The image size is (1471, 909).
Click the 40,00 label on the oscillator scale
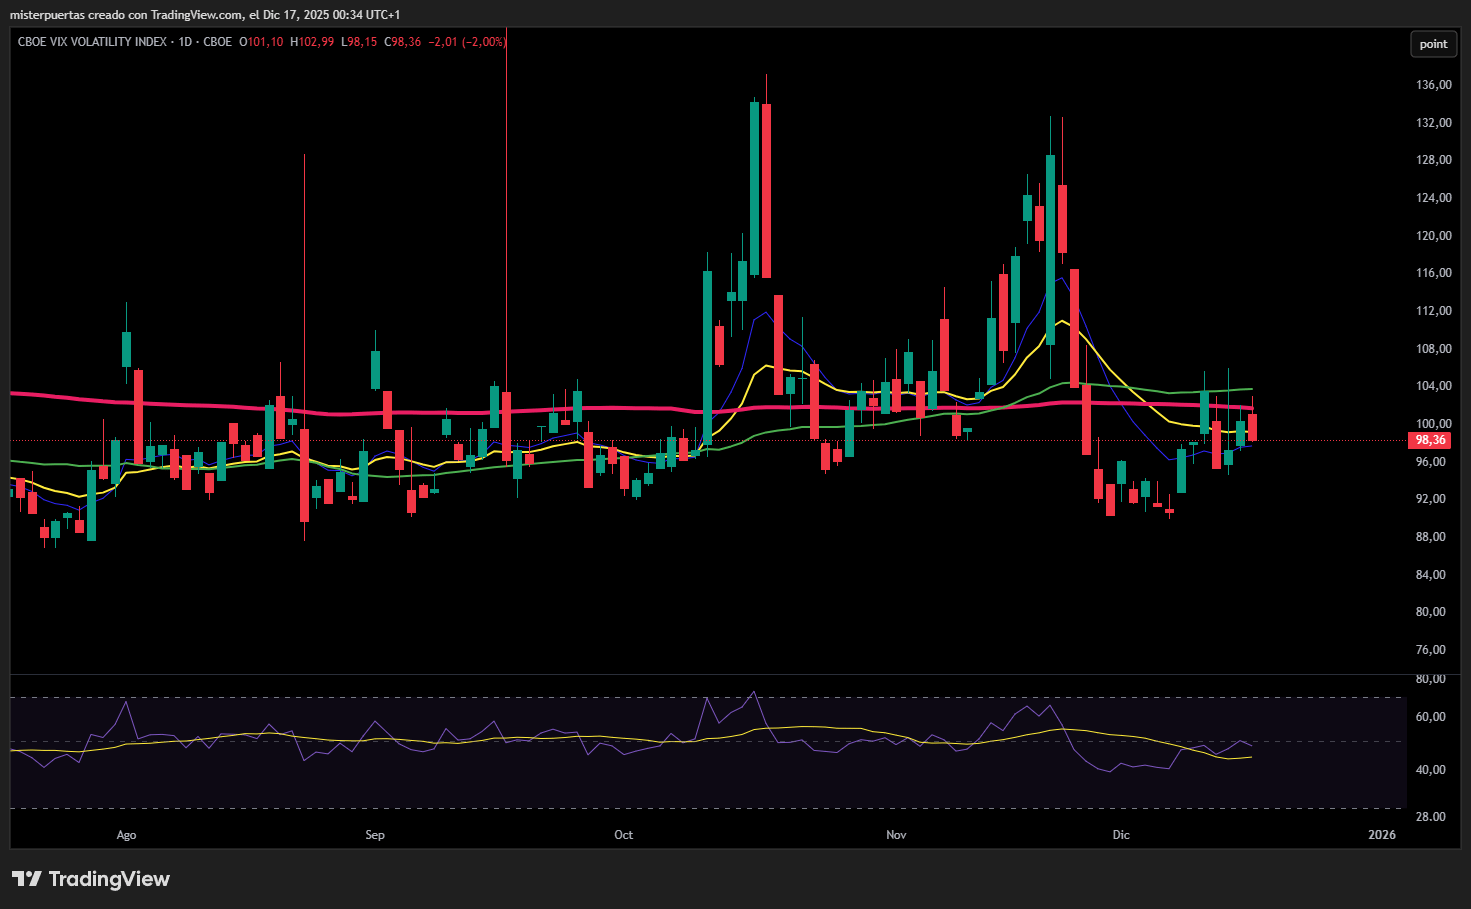point(1433,770)
